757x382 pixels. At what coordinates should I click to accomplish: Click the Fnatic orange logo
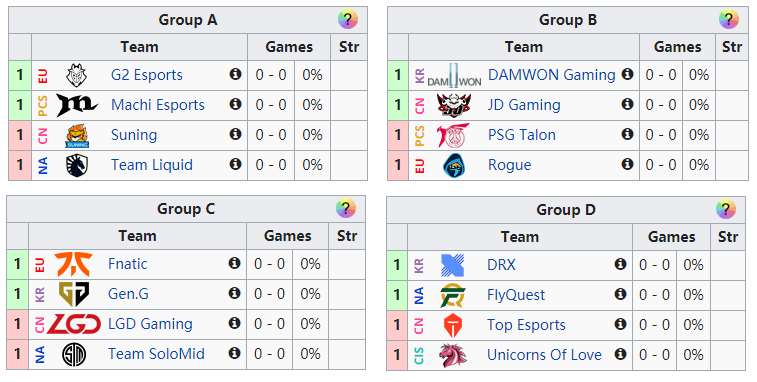coord(73,264)
